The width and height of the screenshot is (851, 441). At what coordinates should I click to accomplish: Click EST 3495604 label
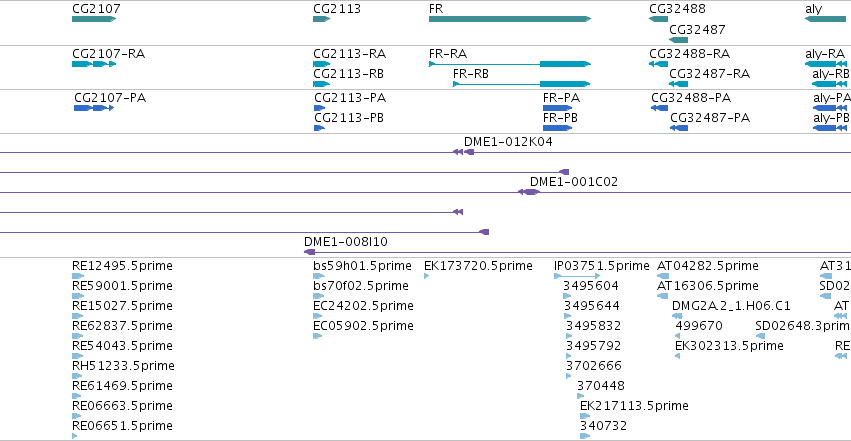pyautogui.click(x=591, y=286)
